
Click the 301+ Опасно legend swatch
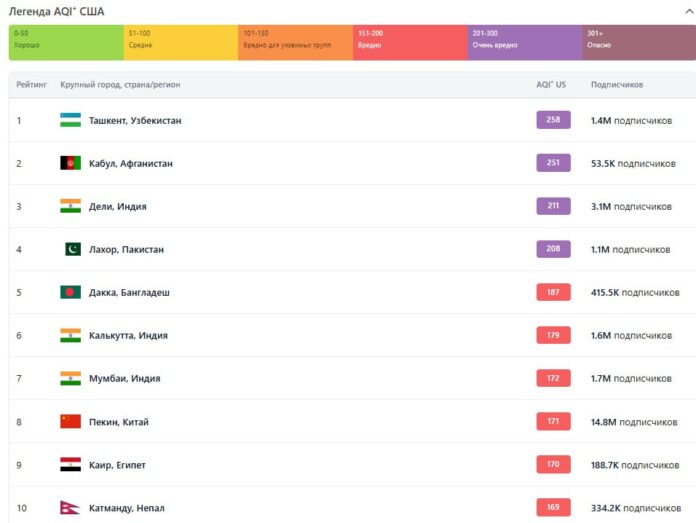point(639,42)
